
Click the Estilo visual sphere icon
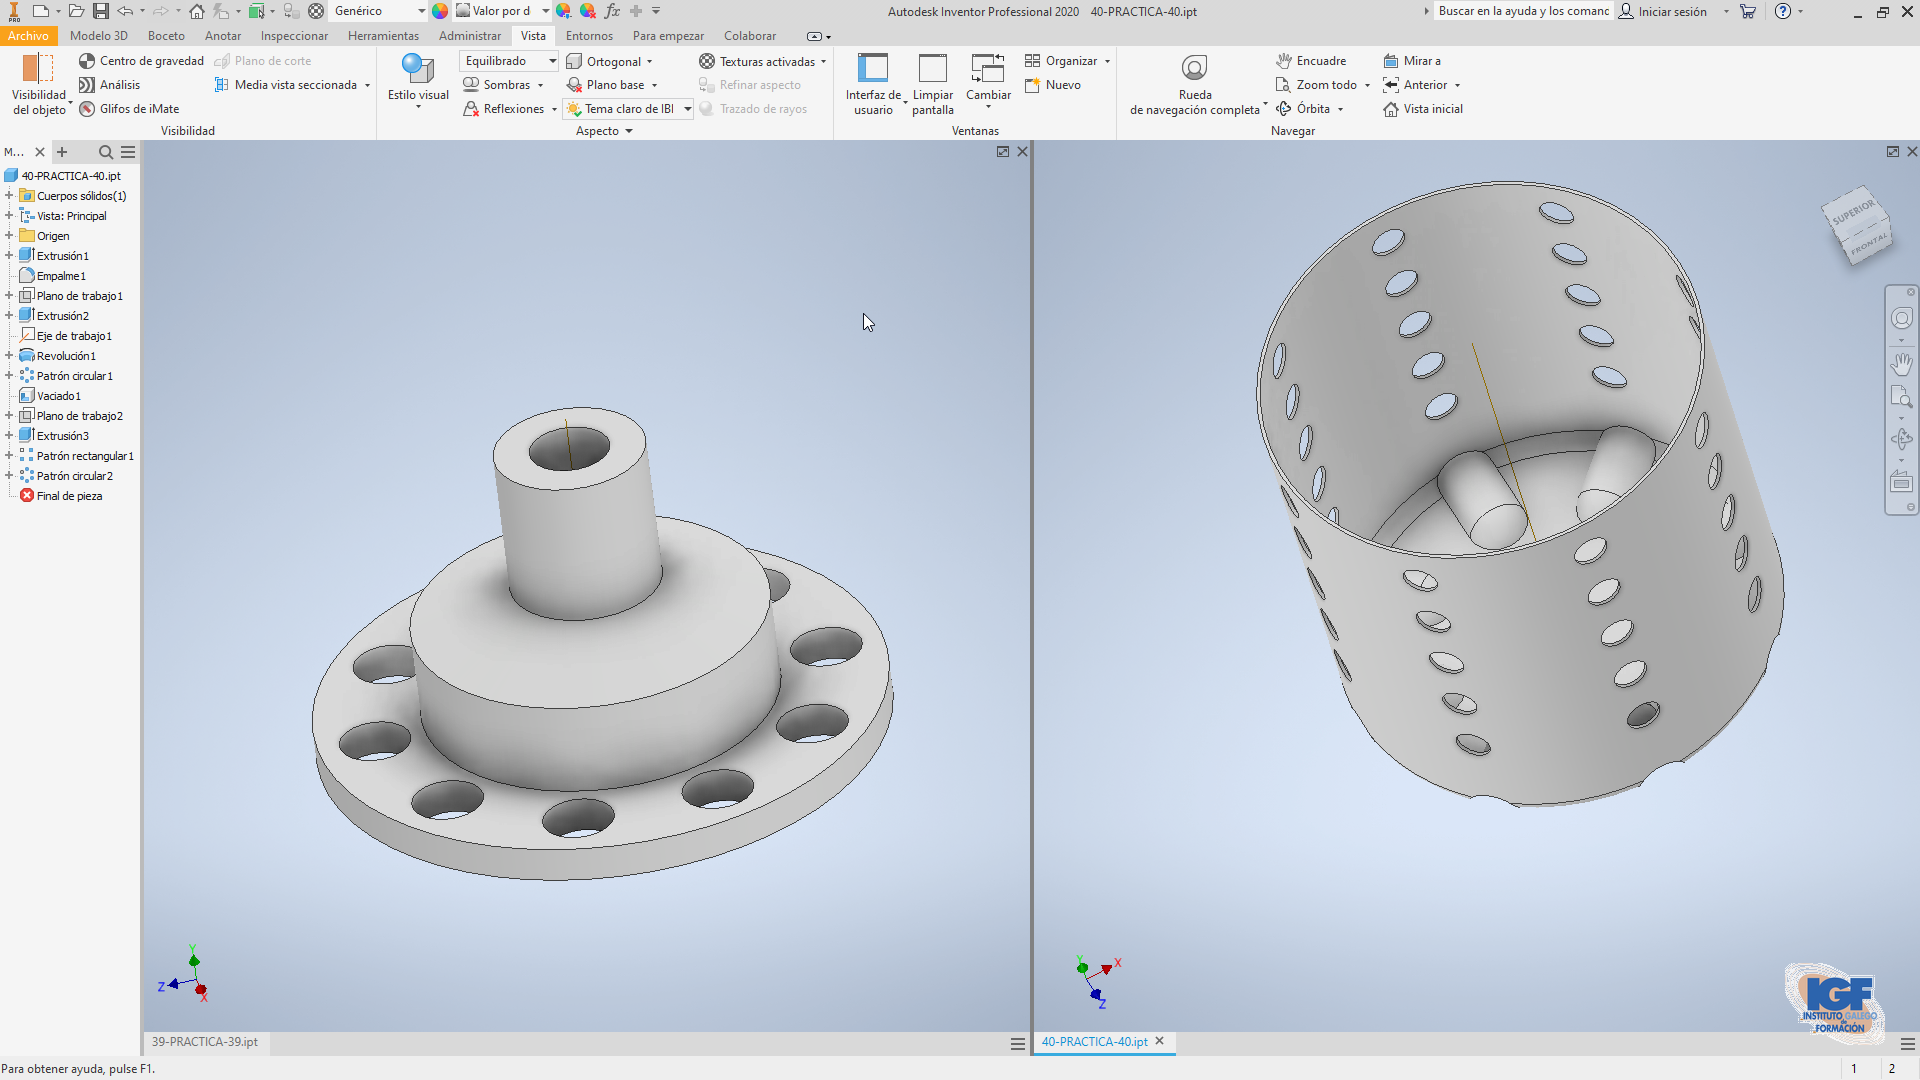[x=416, y=68]
